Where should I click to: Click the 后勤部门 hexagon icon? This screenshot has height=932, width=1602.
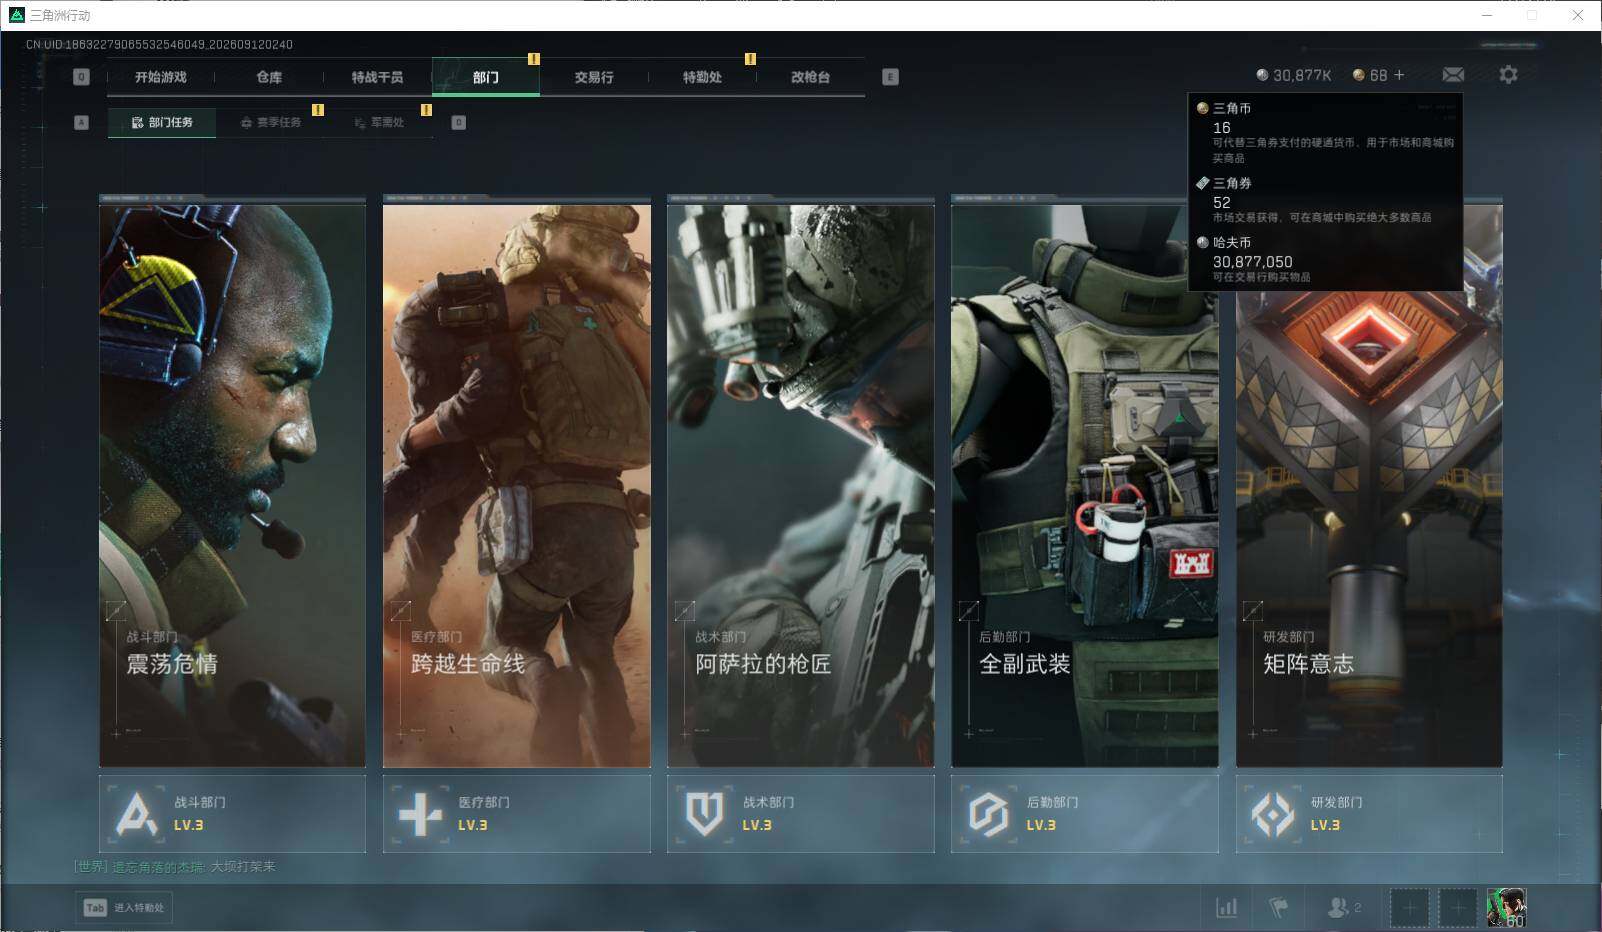coord(988,814)
